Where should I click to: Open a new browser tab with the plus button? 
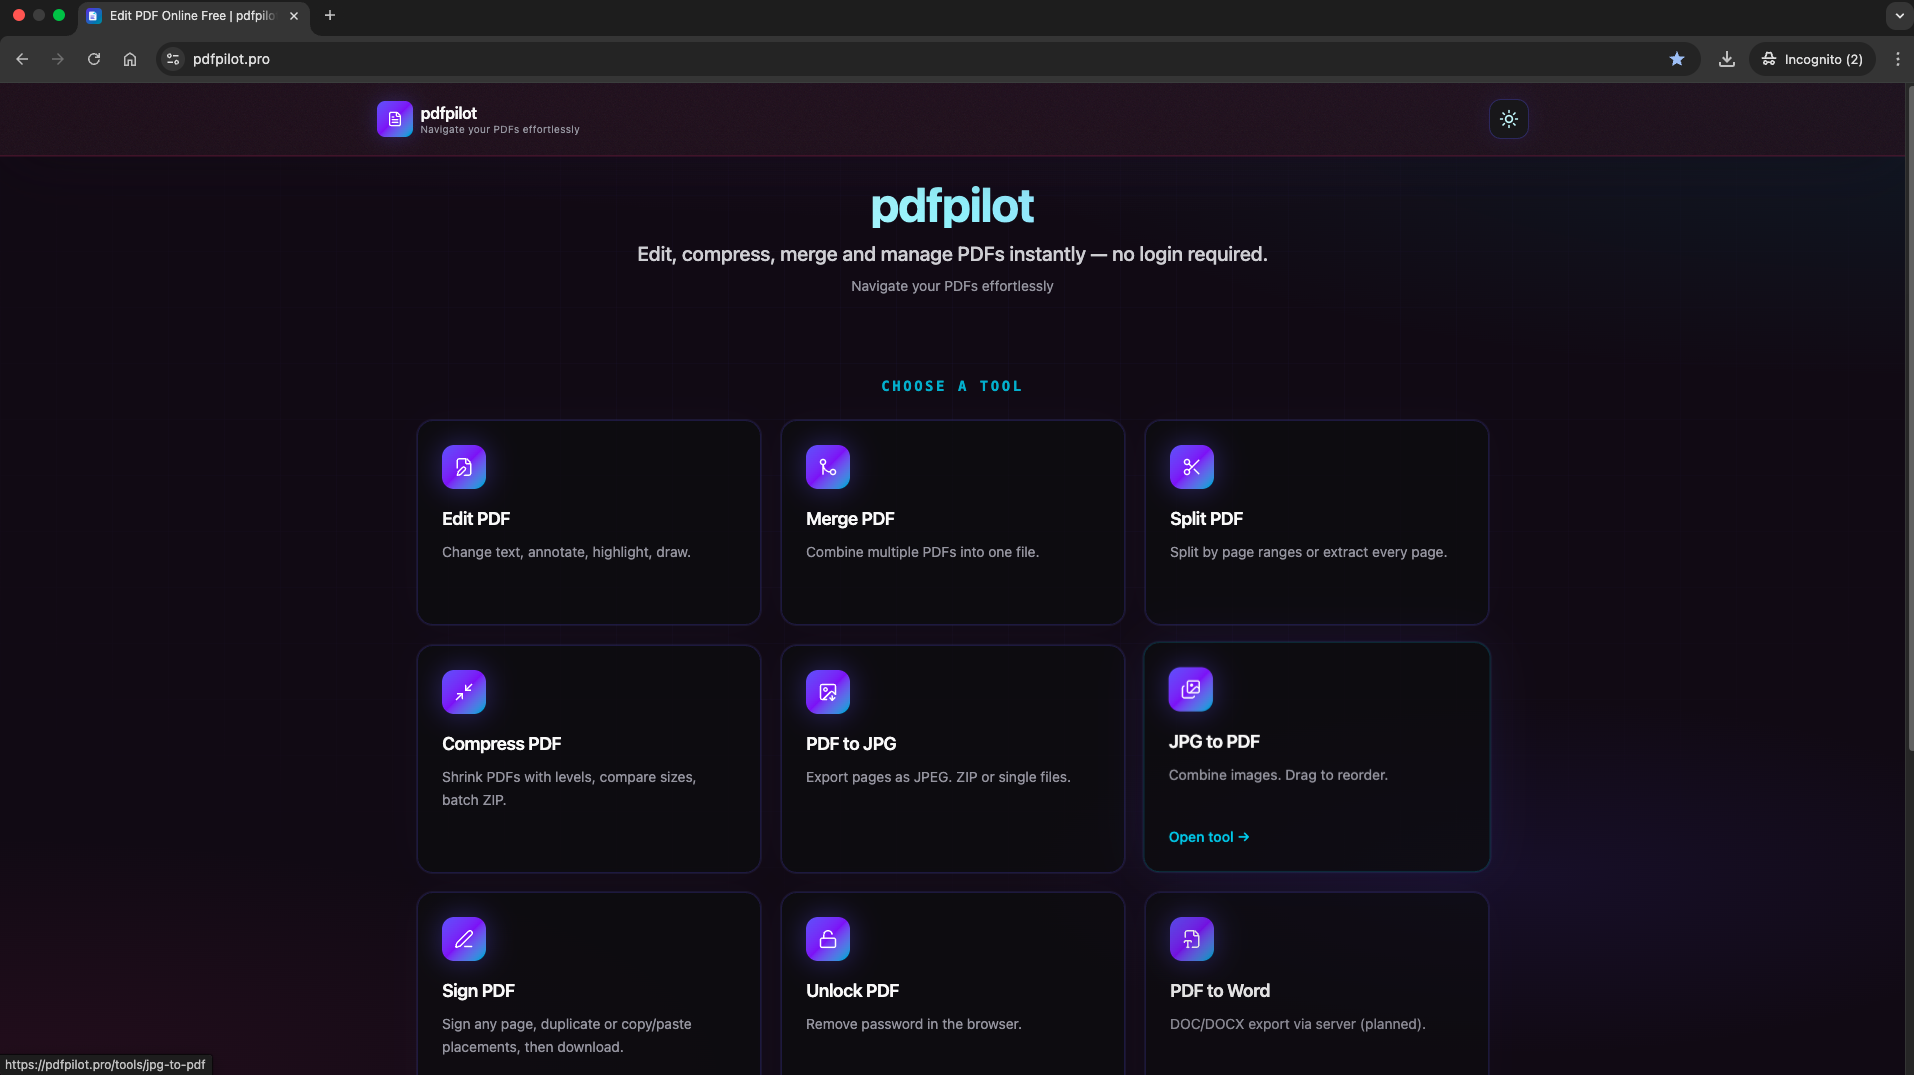(x=330, y=15)
